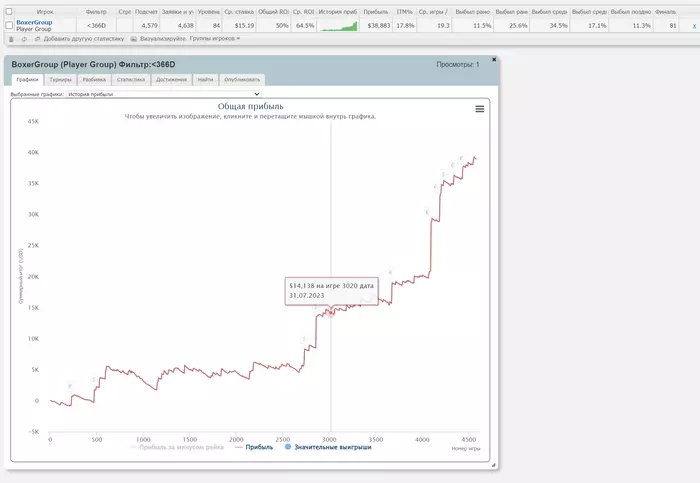Select the Найти tab
Viewport: 700px width, 483px height.
click(205, 79)
